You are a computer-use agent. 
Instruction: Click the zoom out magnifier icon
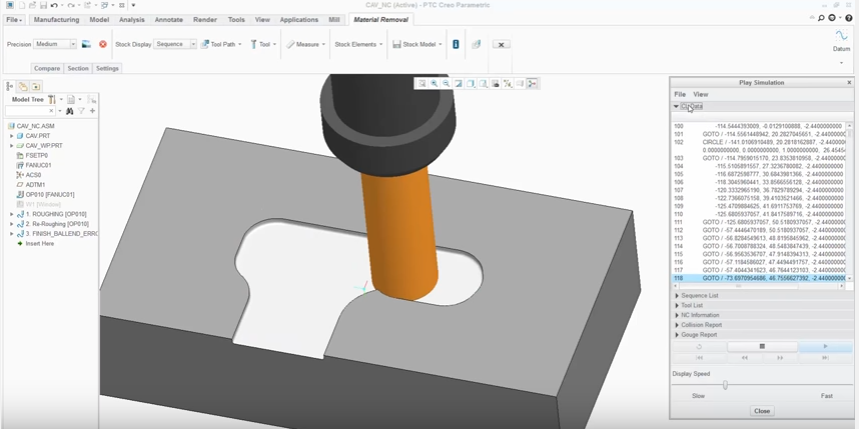pyautogui.click(x=446, y=84)
